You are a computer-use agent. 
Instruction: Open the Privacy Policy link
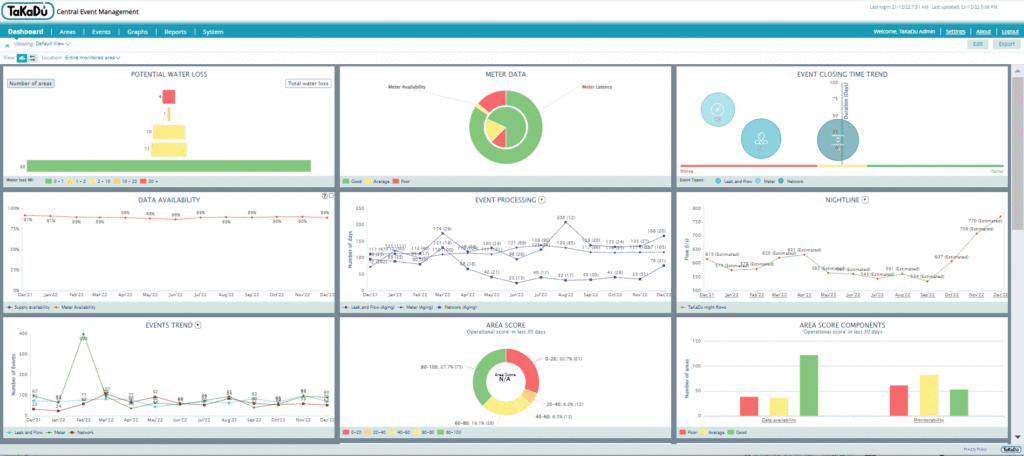click(974, 449)
